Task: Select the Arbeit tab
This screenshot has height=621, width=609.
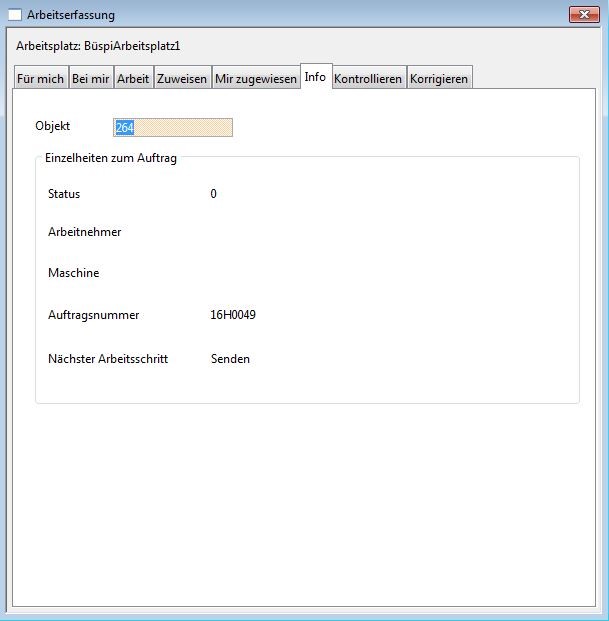Action: click(x=133, y=79)
